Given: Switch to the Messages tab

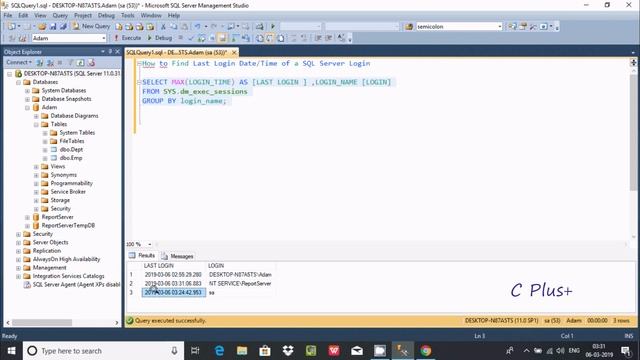Looking at the screenshot, I should [177, 256].
